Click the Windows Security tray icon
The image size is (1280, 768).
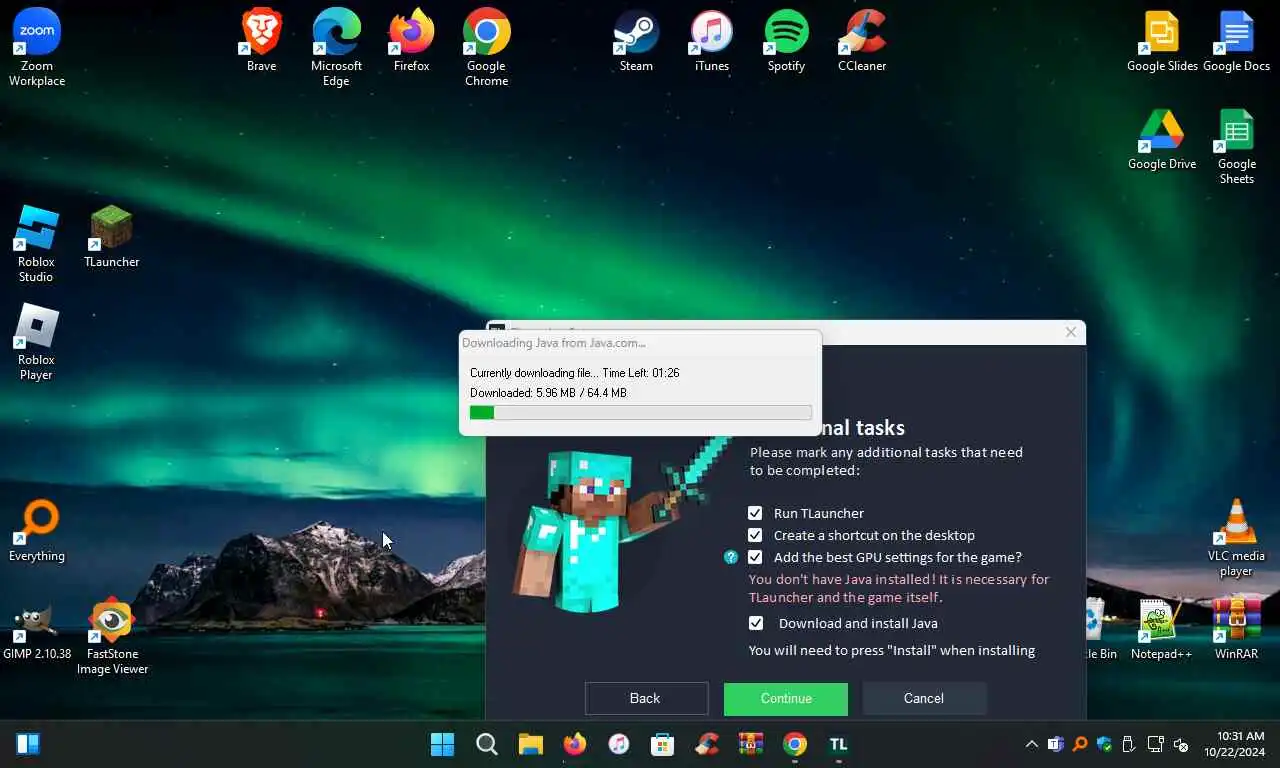1104,744
